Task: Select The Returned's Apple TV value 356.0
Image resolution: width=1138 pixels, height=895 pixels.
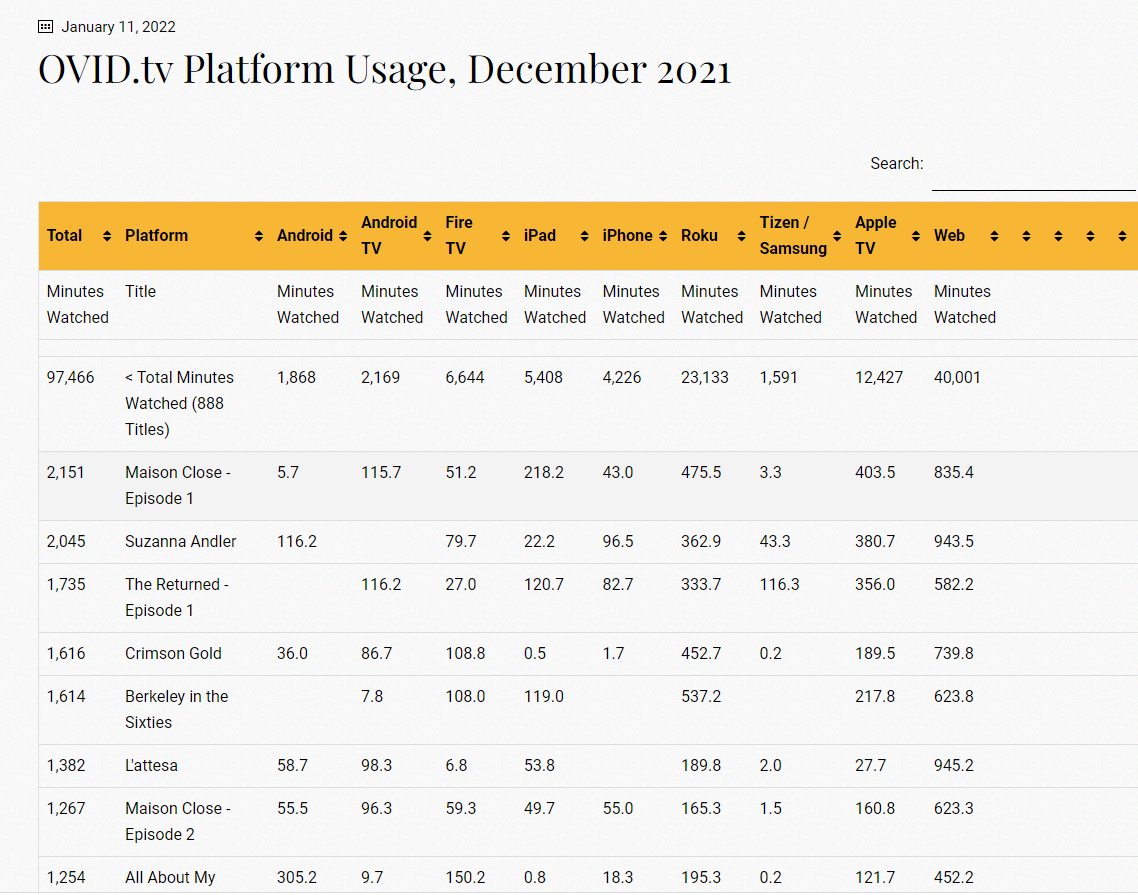Action: pyautogui.click(x=875, y=584)
